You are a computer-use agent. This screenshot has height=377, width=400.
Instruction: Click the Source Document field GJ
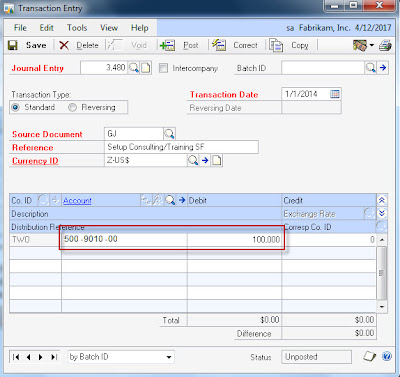tap(134, 134)
